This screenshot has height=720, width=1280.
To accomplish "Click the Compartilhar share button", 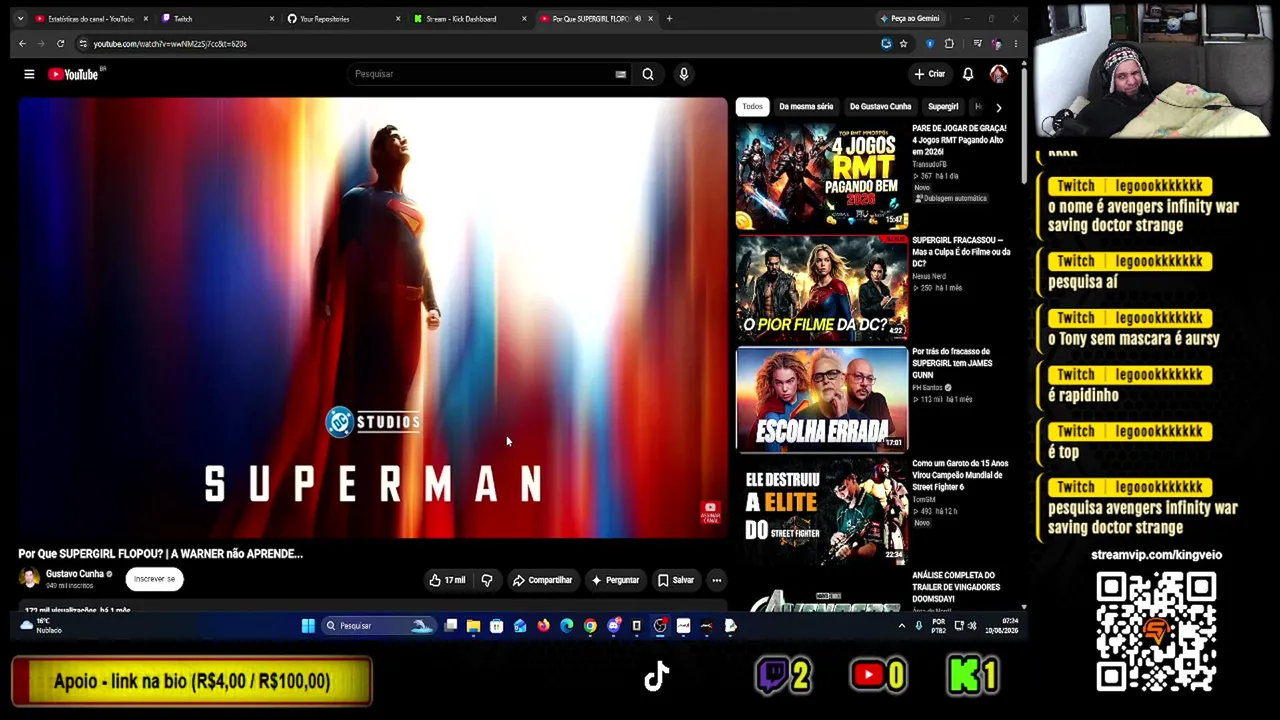I will 542,580.
